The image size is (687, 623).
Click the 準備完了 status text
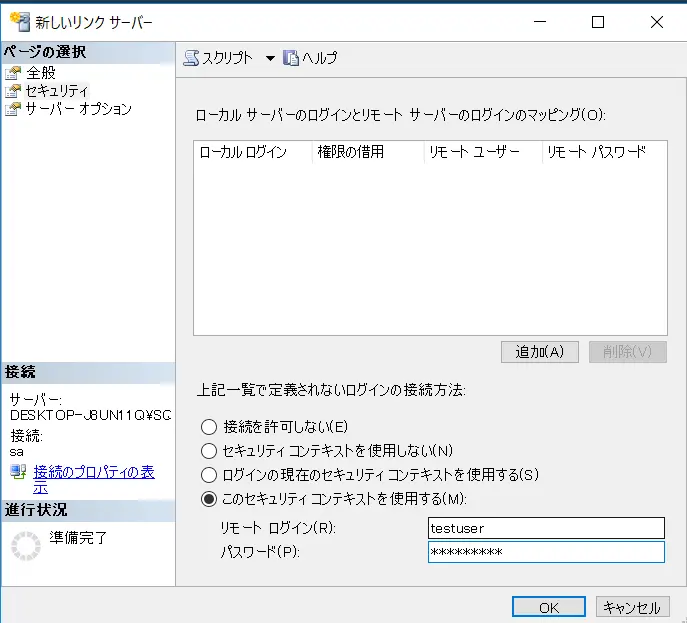78,538
